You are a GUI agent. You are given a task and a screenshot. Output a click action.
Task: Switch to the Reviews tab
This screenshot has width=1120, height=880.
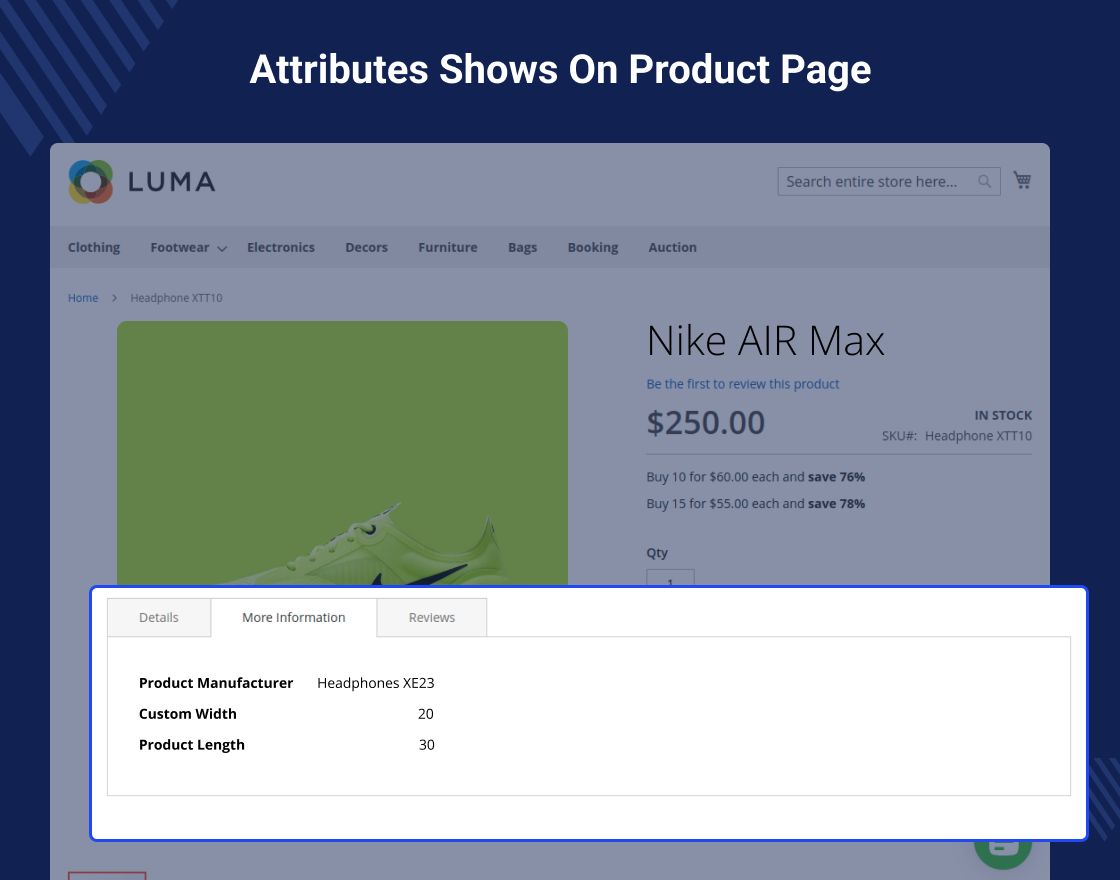click(x=431, y=617)
